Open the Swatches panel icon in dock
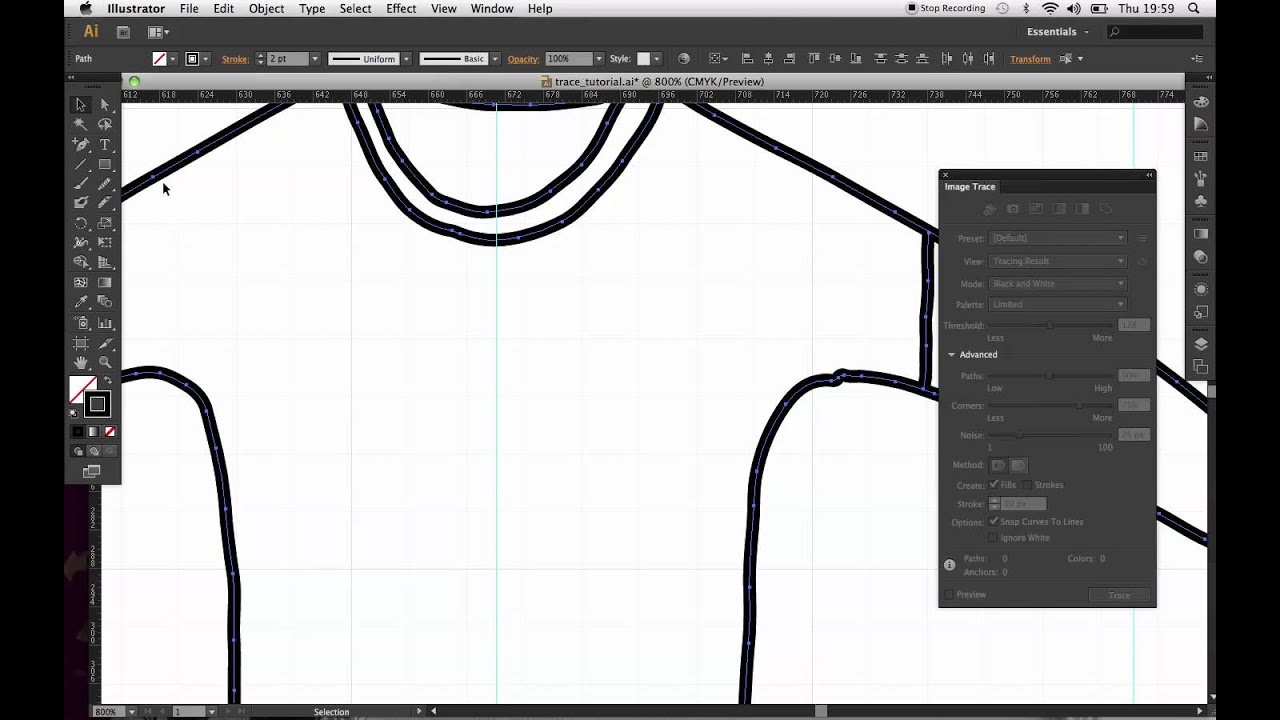This screenshot has width=1280, height=720. pyautogui.click(x=1201, y=156)
